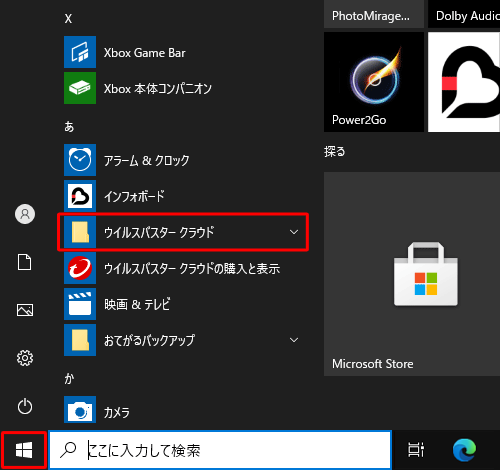
Task: Launch Microsoft Edge from the taskbar
Action: tap(464, 450)
